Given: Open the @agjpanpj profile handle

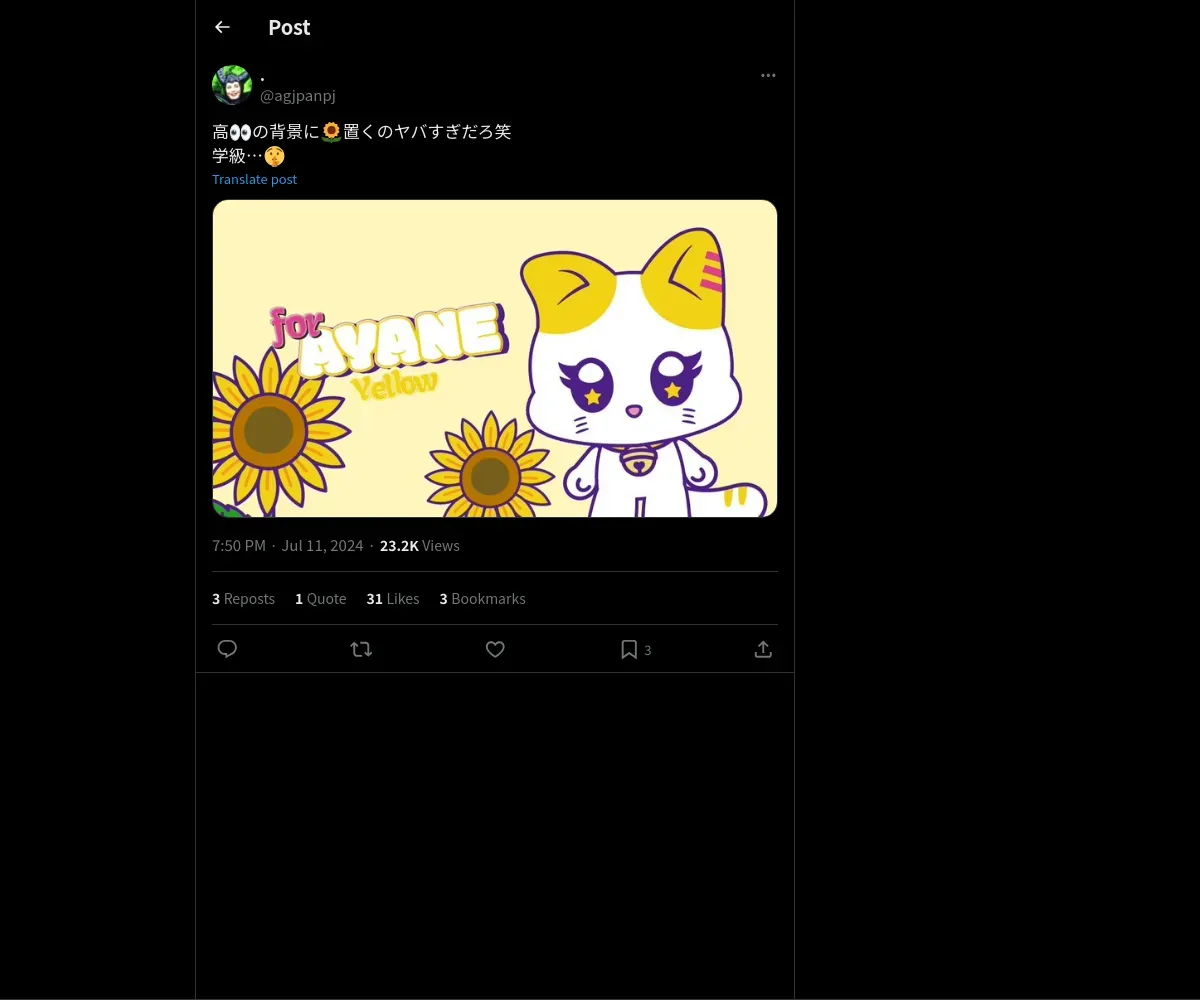Looking at the screenshot, I should click(x=297, y=96).
